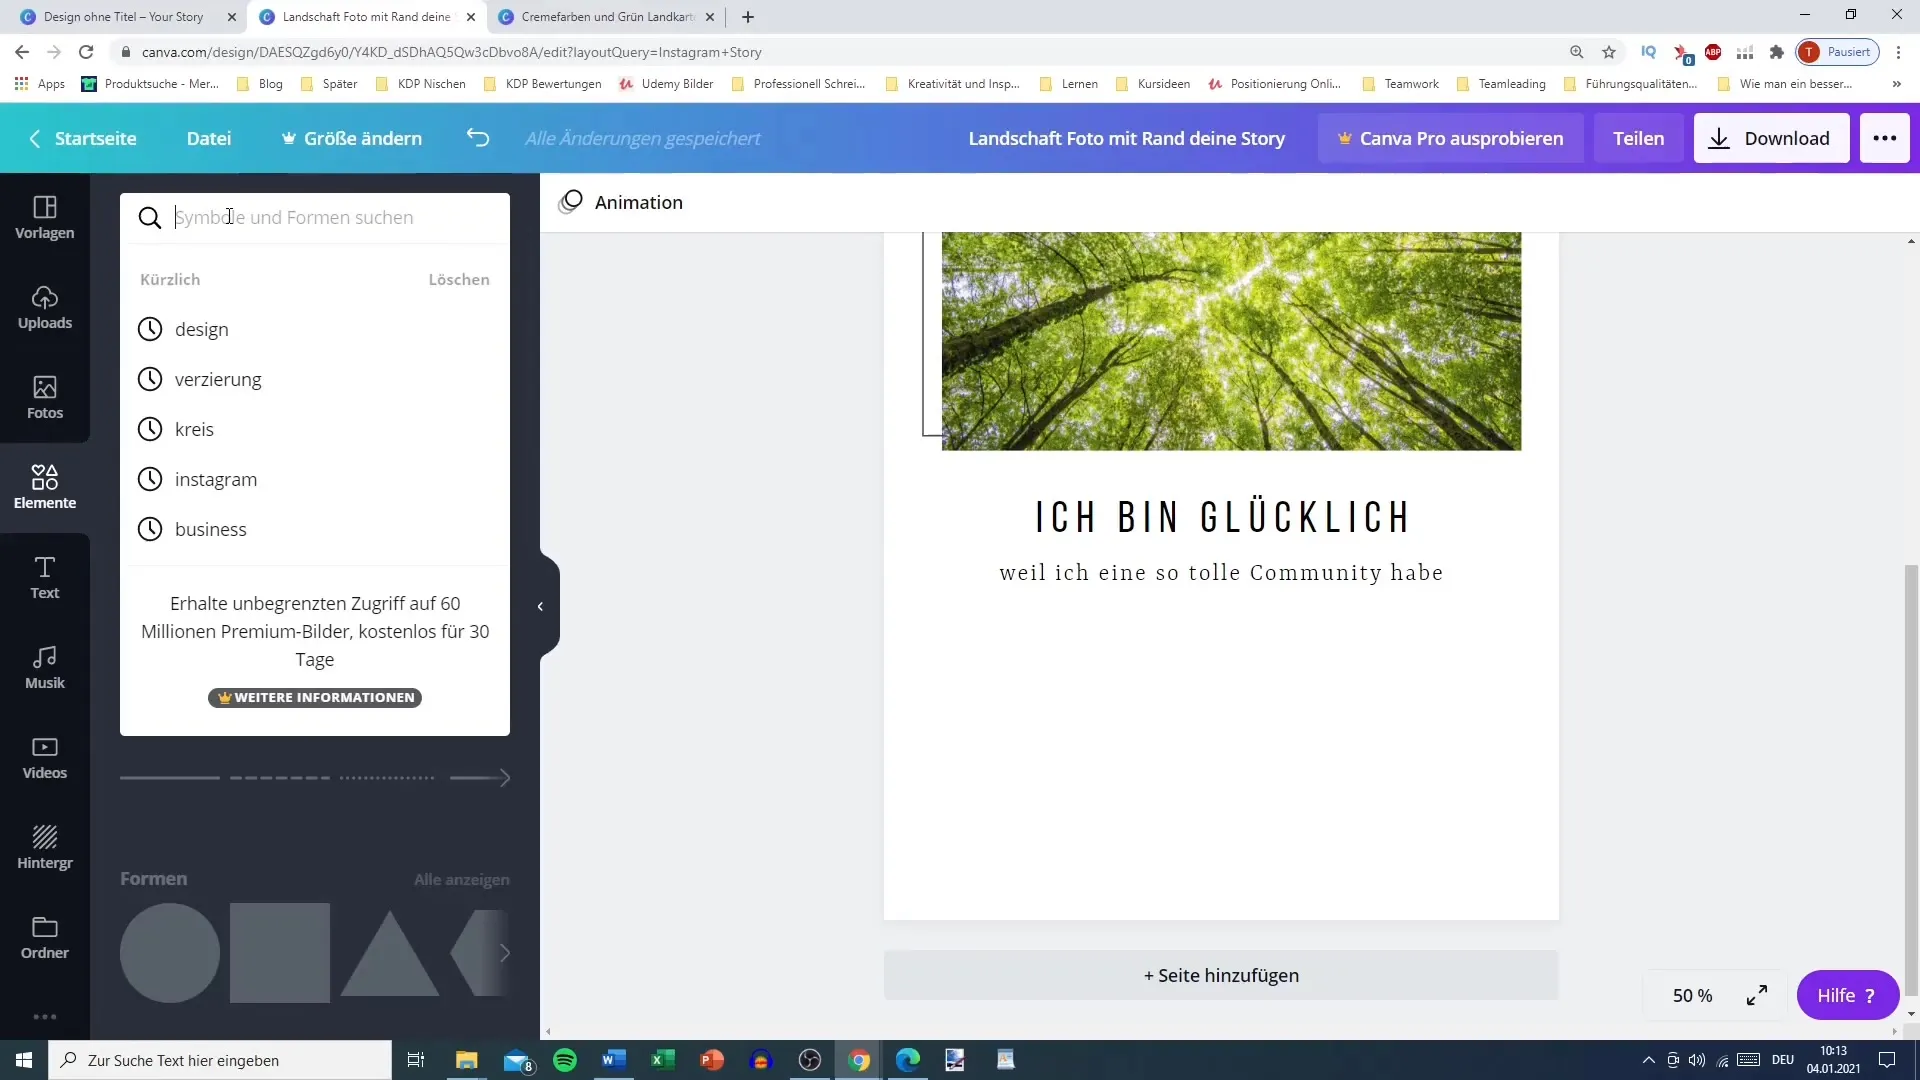
Task: Select recent search 'design'
Action: [x=315, y=329]
